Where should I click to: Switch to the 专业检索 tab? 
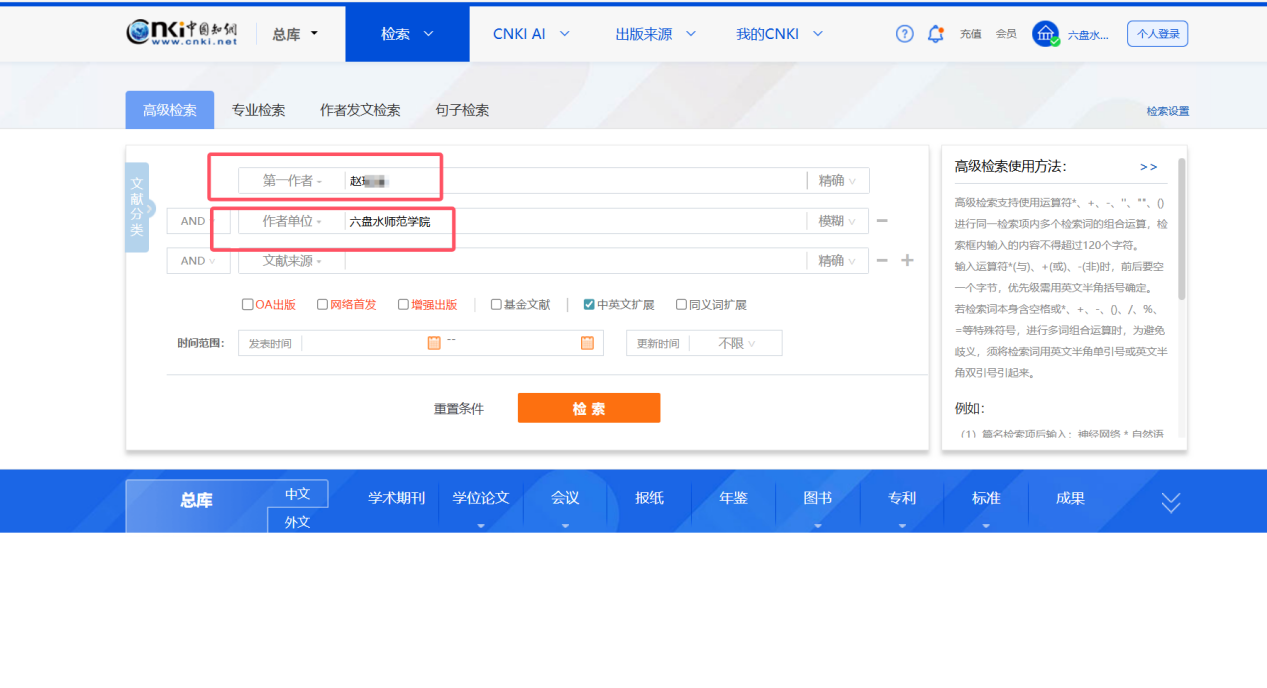tap(258, 110)
